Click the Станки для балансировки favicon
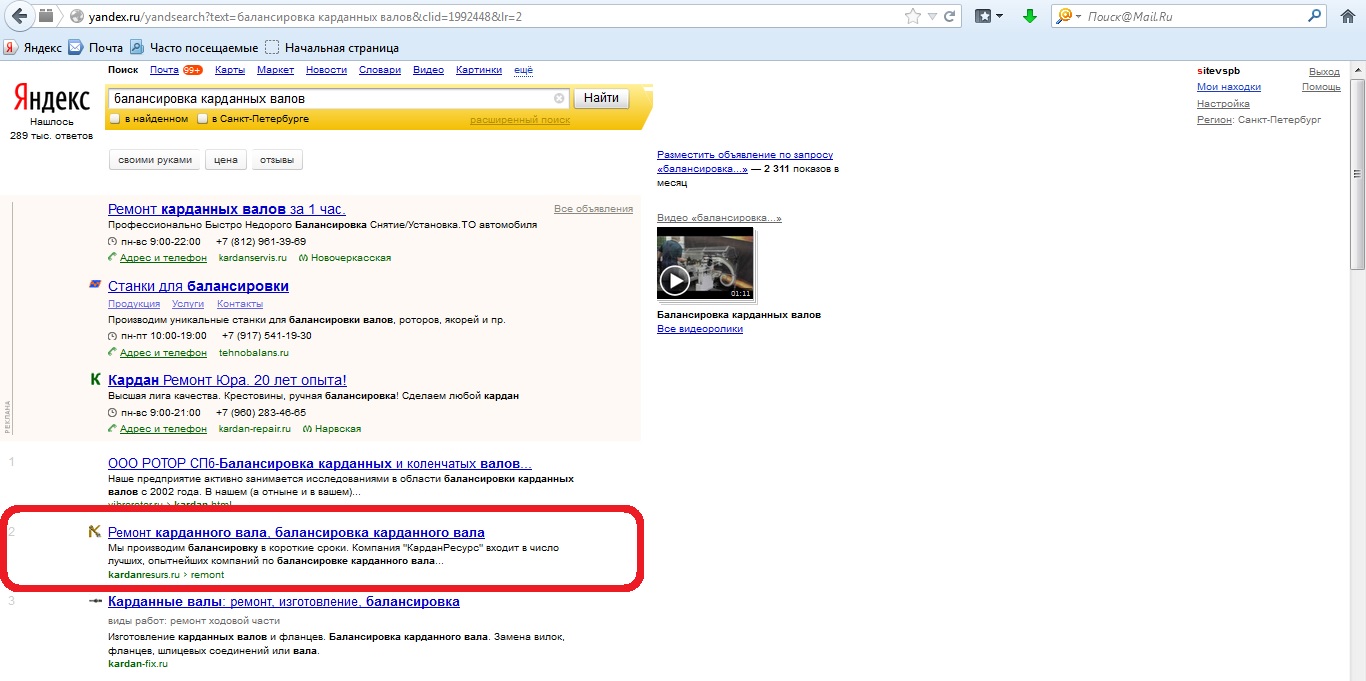Screen dimensions: 1366x681 (x=95, y=285)
